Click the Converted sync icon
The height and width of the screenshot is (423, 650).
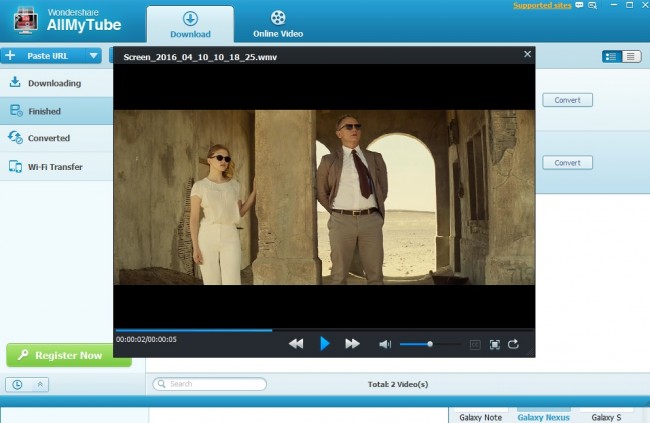[x=15, y=137]
